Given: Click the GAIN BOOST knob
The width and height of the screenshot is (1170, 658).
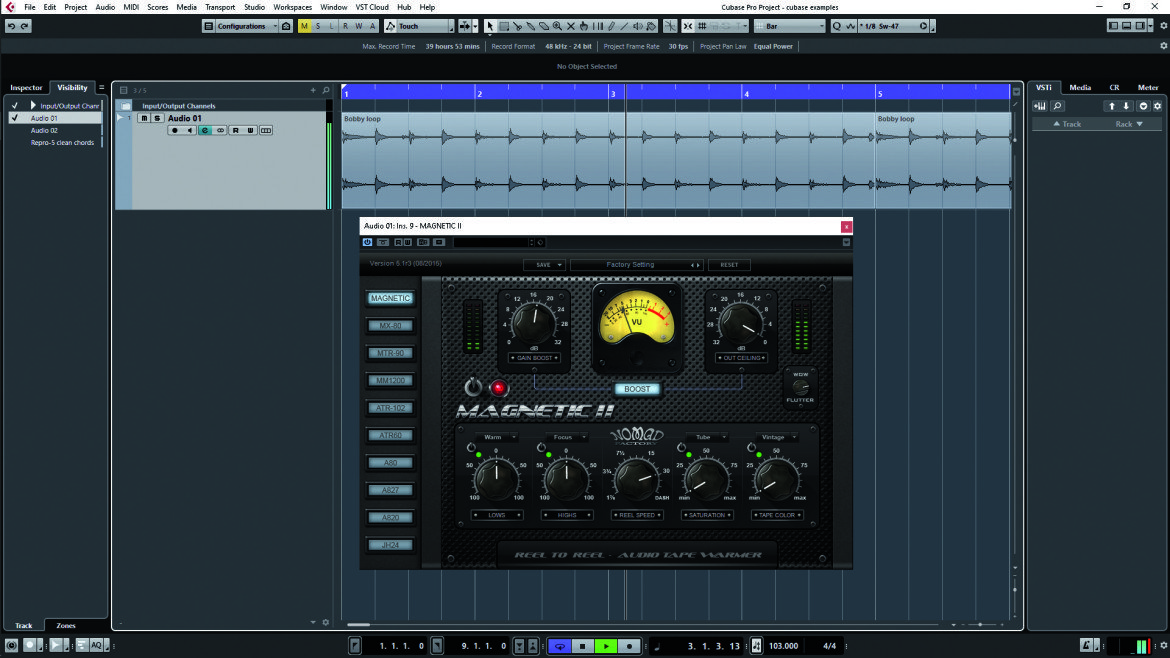Looking at the screenshot, I should point(534,323).
